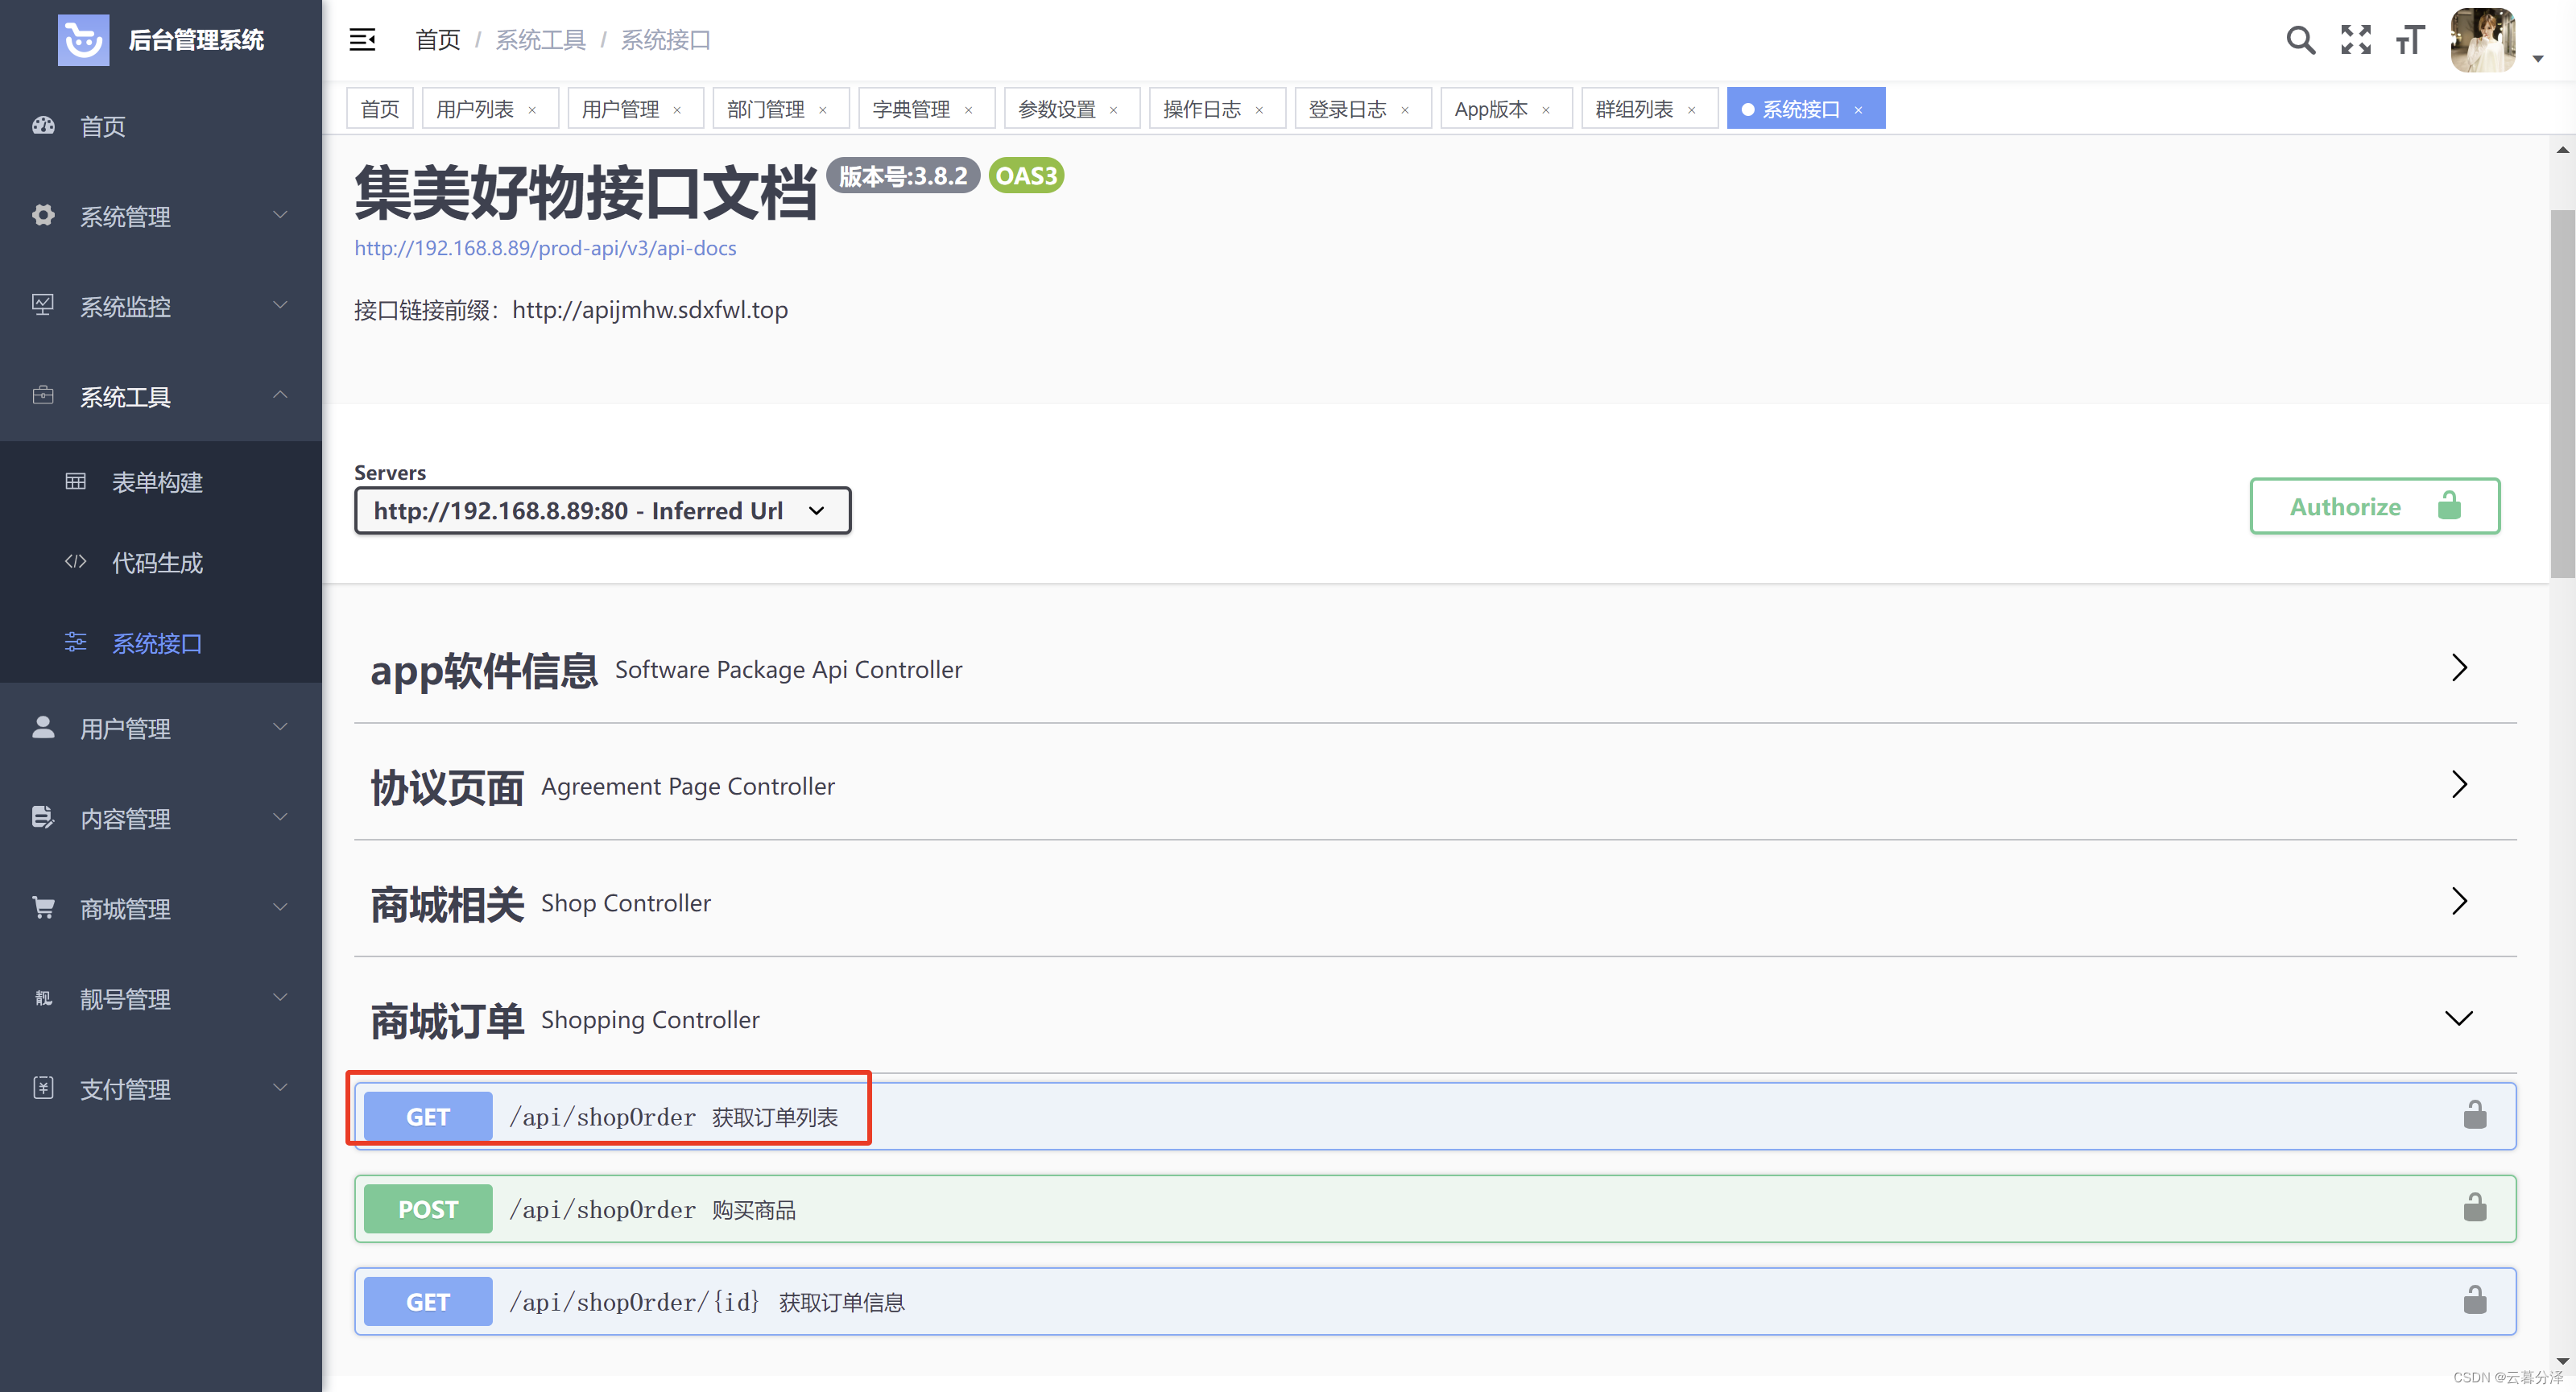
Task: Expand the app软件信息 controller section
Action: click(x=2459, y=668)
